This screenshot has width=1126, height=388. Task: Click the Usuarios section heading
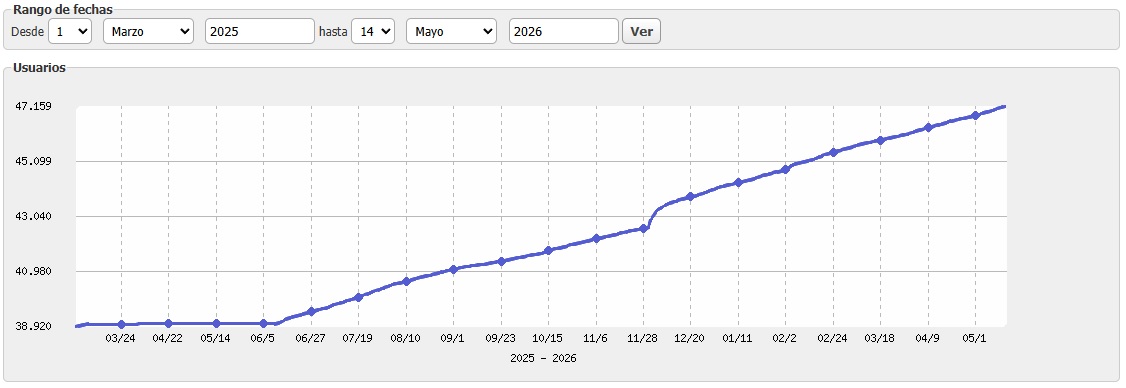39,68
